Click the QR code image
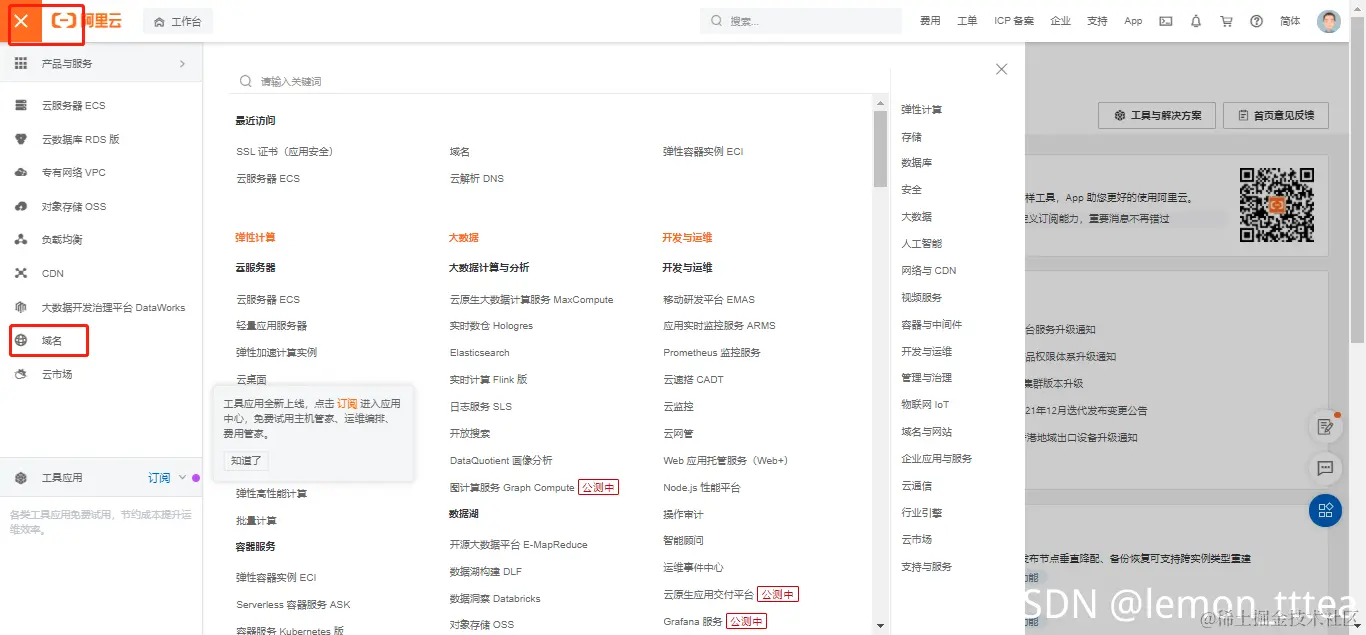1366x635 pixels. tap(1276, 205)
